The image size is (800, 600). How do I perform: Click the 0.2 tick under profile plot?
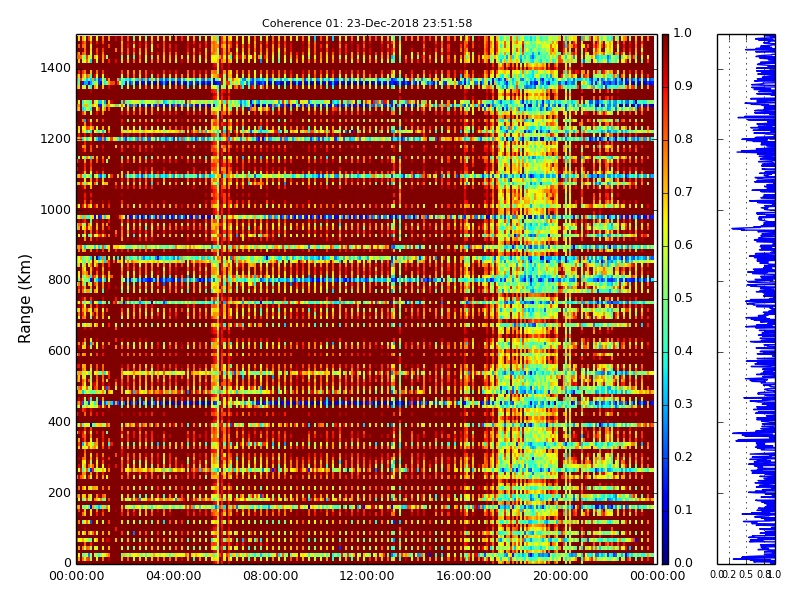[729, 575]
